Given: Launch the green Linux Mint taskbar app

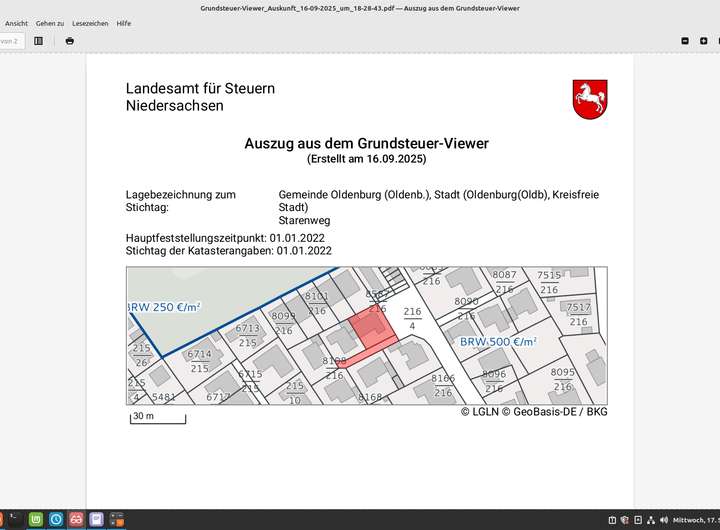Looking at the screenshot, I should 36,520.
